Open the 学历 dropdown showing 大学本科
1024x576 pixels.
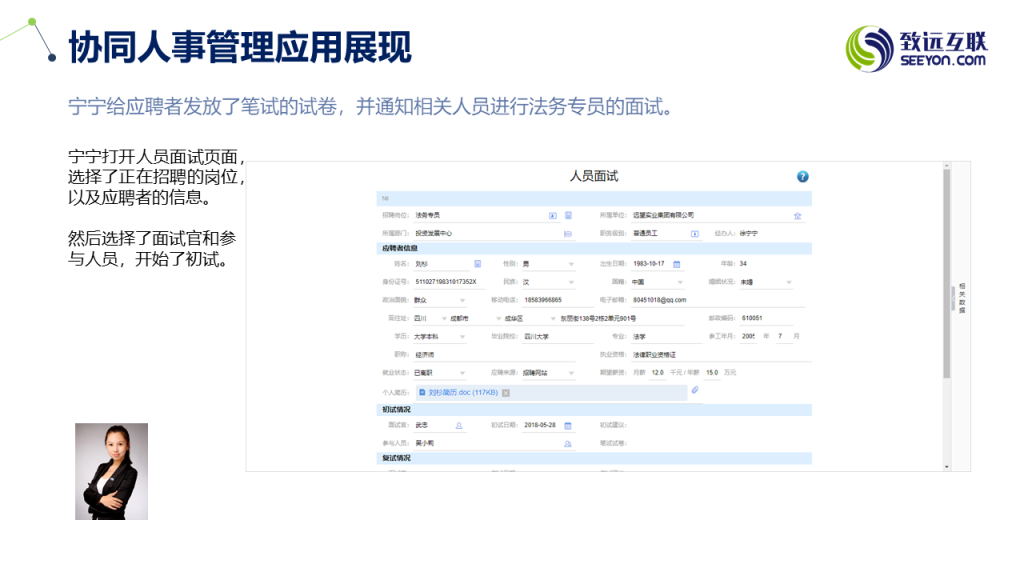pos(462,337)
